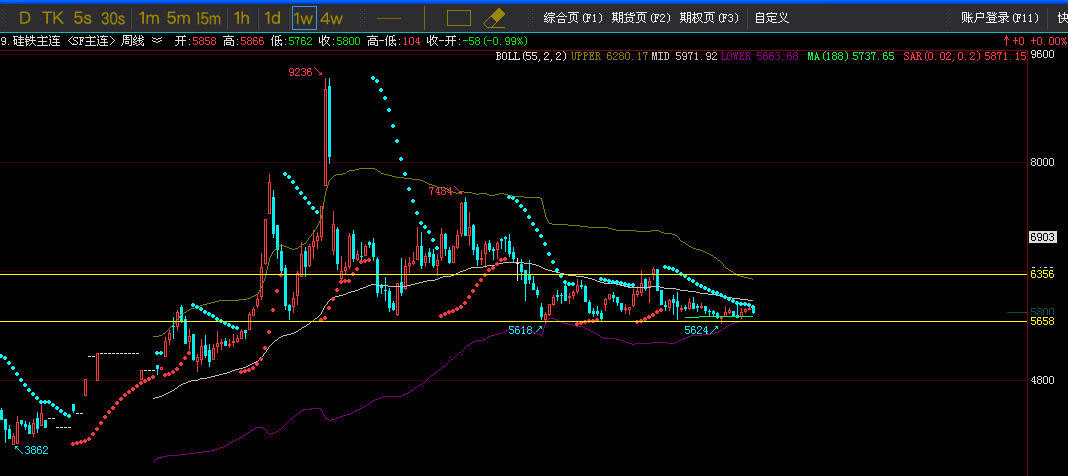Image resolution: width=1068 pixels, height=476 pixels.
Task: Click the 4800 price axis label
Action: [1043, 380]
